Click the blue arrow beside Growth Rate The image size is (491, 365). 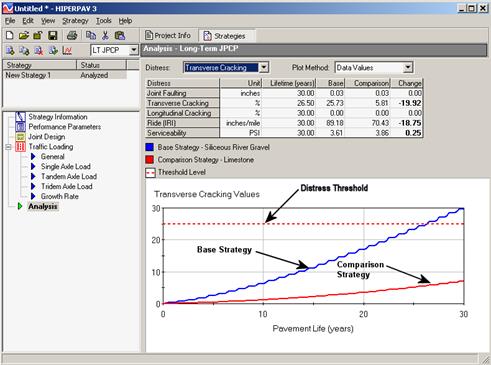click(x=33, y=196)
